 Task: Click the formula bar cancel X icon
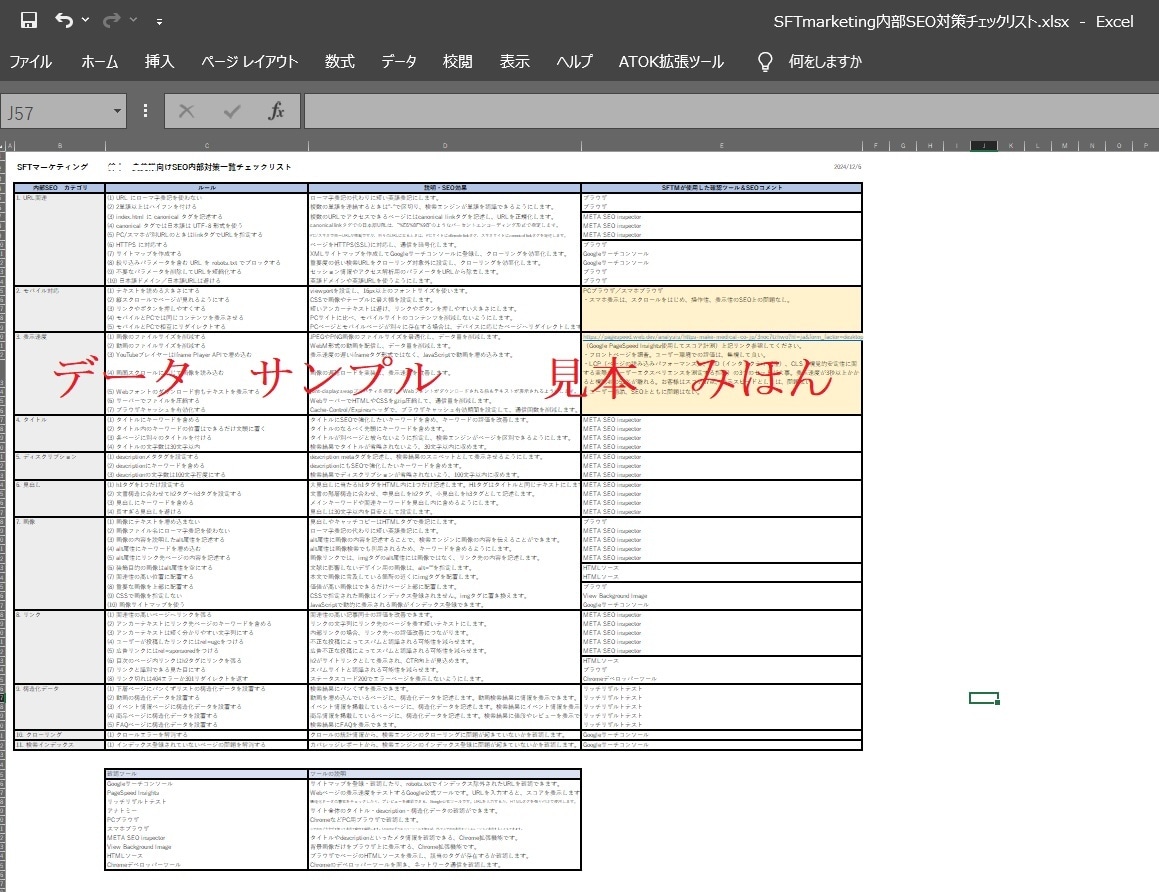pyautogui.click(x=186, y=112)
